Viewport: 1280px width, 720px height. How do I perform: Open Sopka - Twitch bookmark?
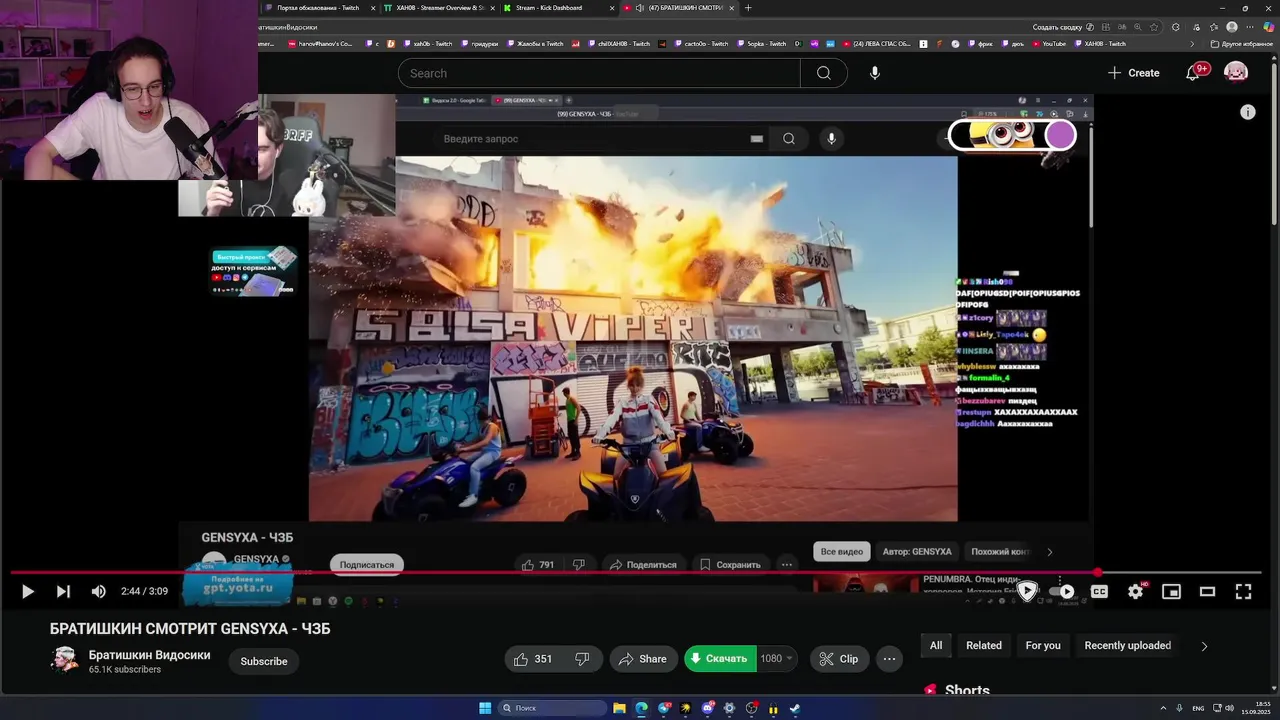point(760,44)
